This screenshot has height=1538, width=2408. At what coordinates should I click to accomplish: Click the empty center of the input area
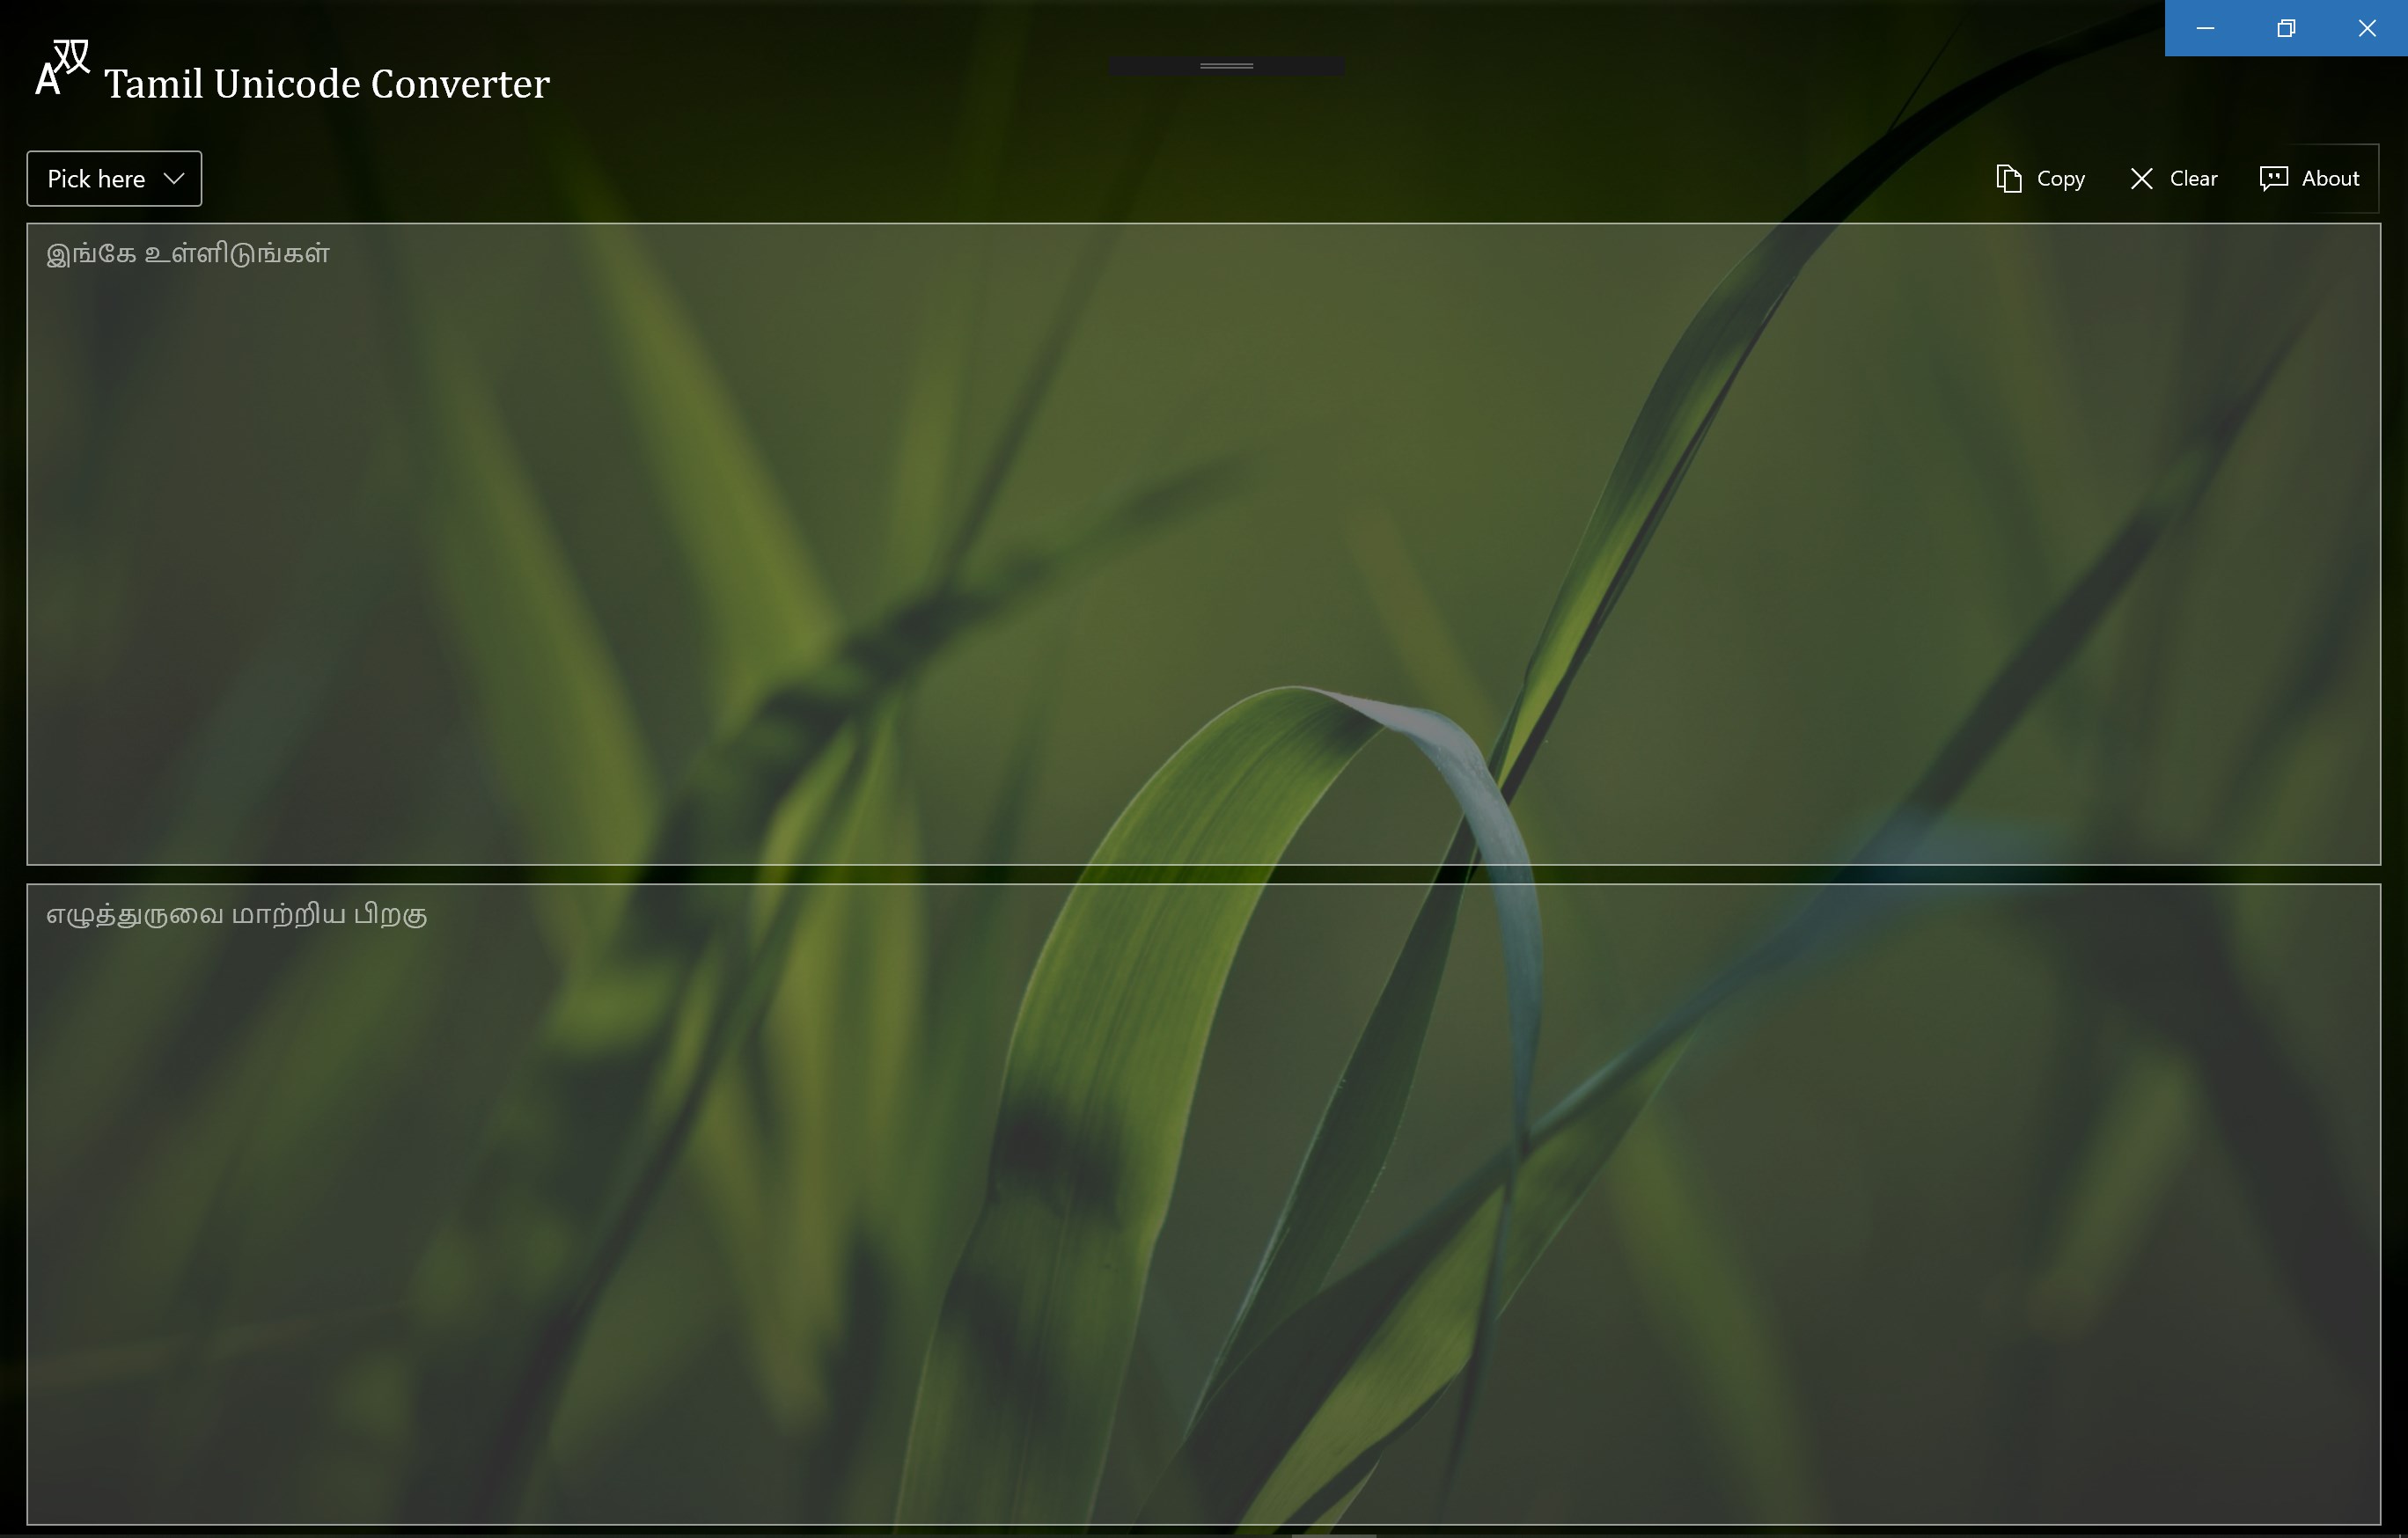(1203, 544)
